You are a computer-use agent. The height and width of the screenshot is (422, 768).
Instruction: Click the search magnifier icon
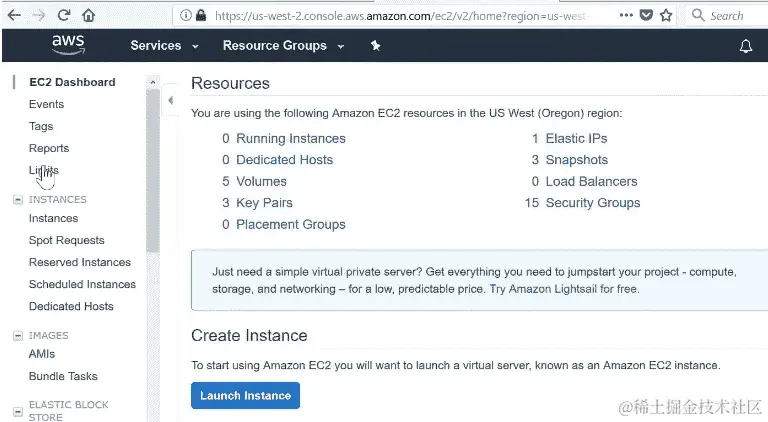tap(698, 15)
